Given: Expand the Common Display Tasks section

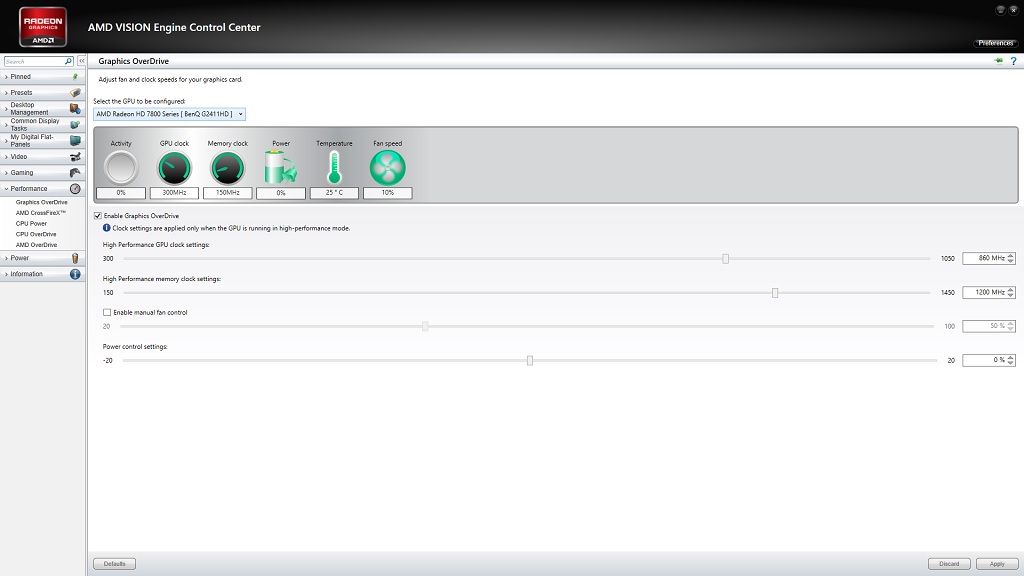Looking at the screenshot, I should click(x=42, y=125).
